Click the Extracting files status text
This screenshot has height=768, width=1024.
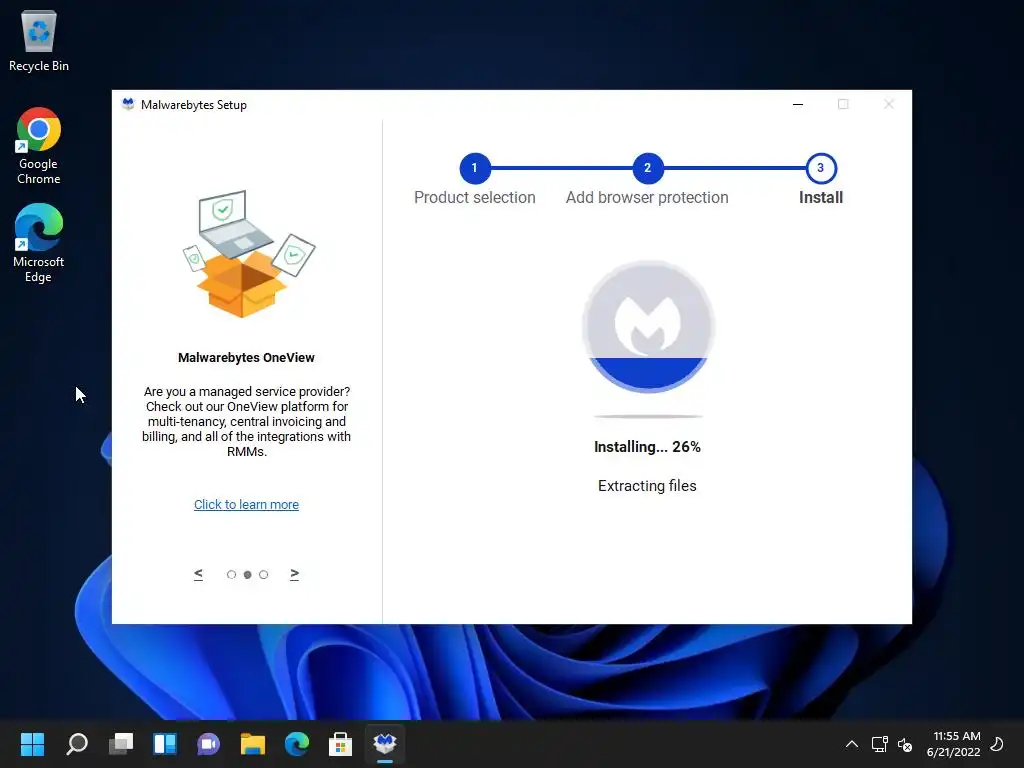pyautogui.click(x=647, y=486)
